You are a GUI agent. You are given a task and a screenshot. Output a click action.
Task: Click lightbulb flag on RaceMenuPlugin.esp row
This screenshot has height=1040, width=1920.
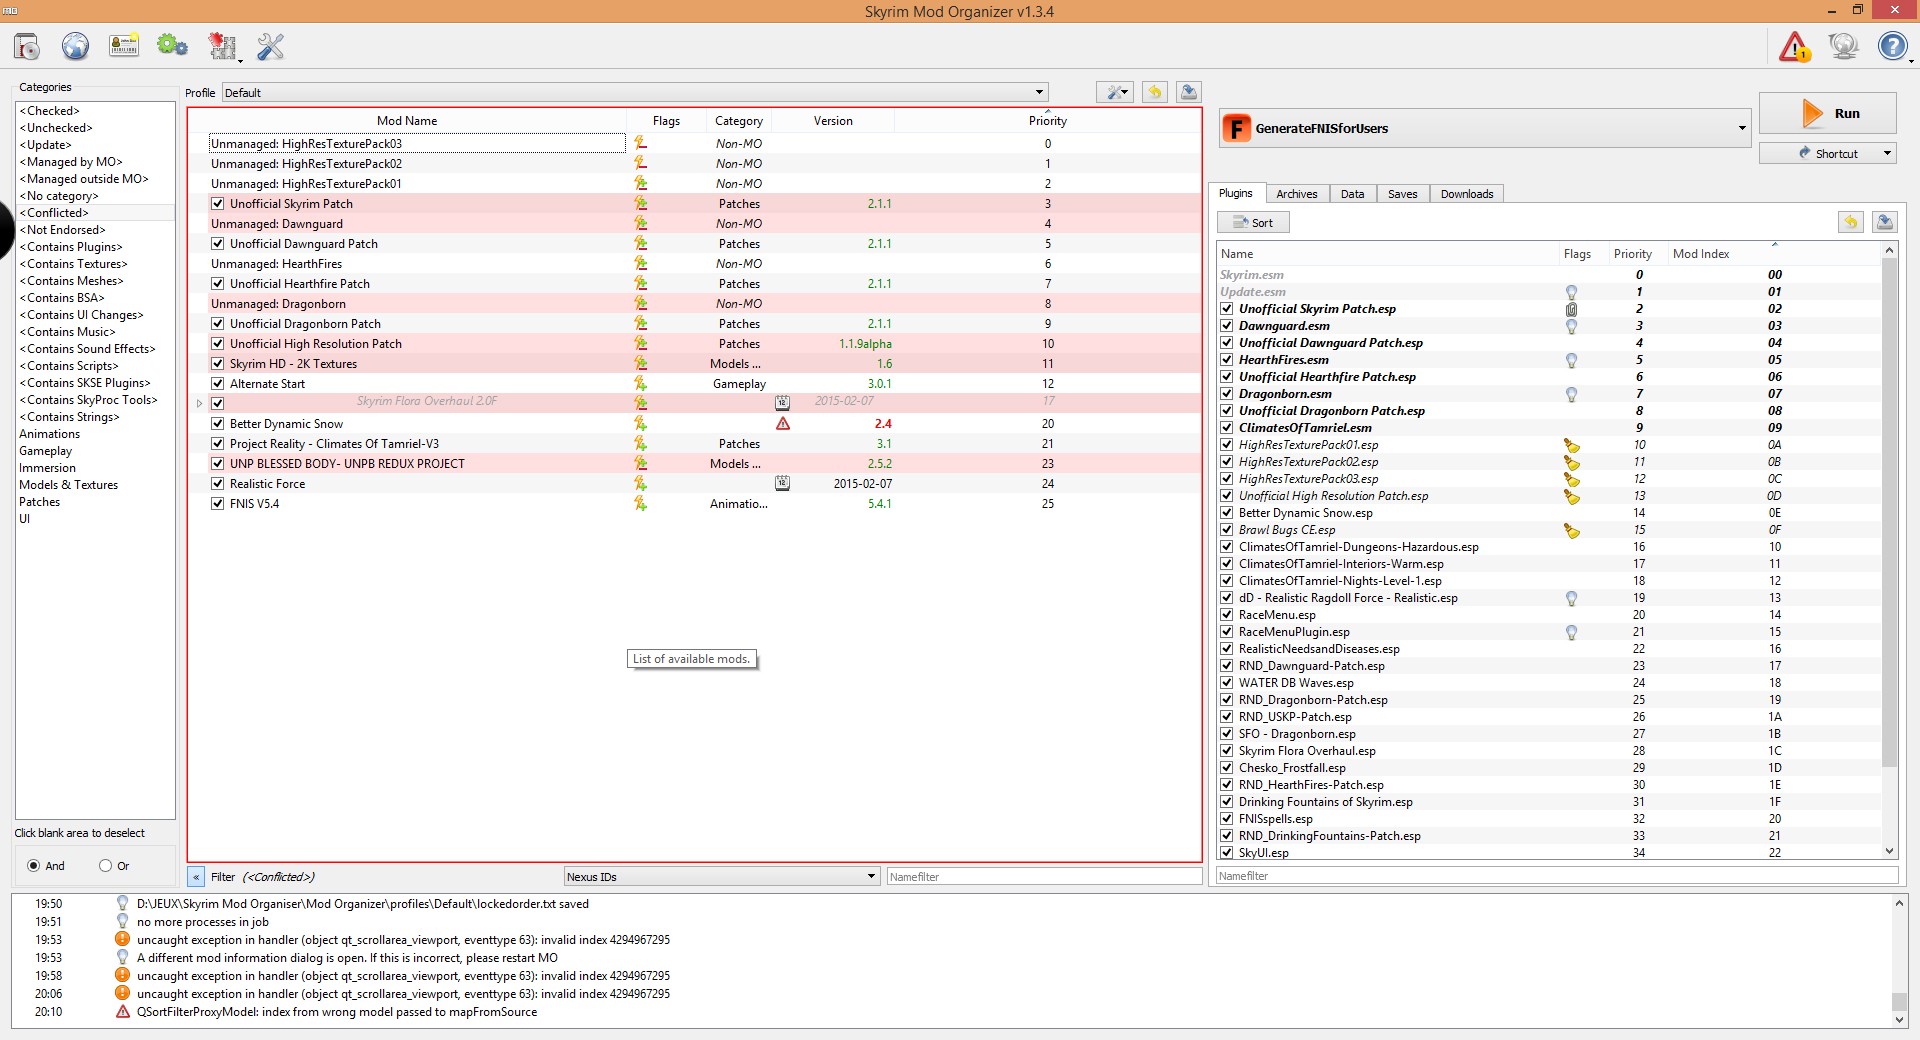tap(1571, 632)
